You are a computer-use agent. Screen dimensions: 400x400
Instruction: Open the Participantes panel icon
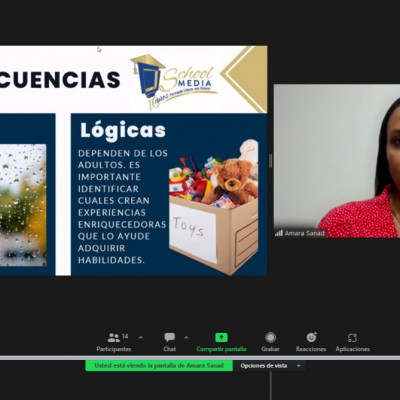click(114, 338)
